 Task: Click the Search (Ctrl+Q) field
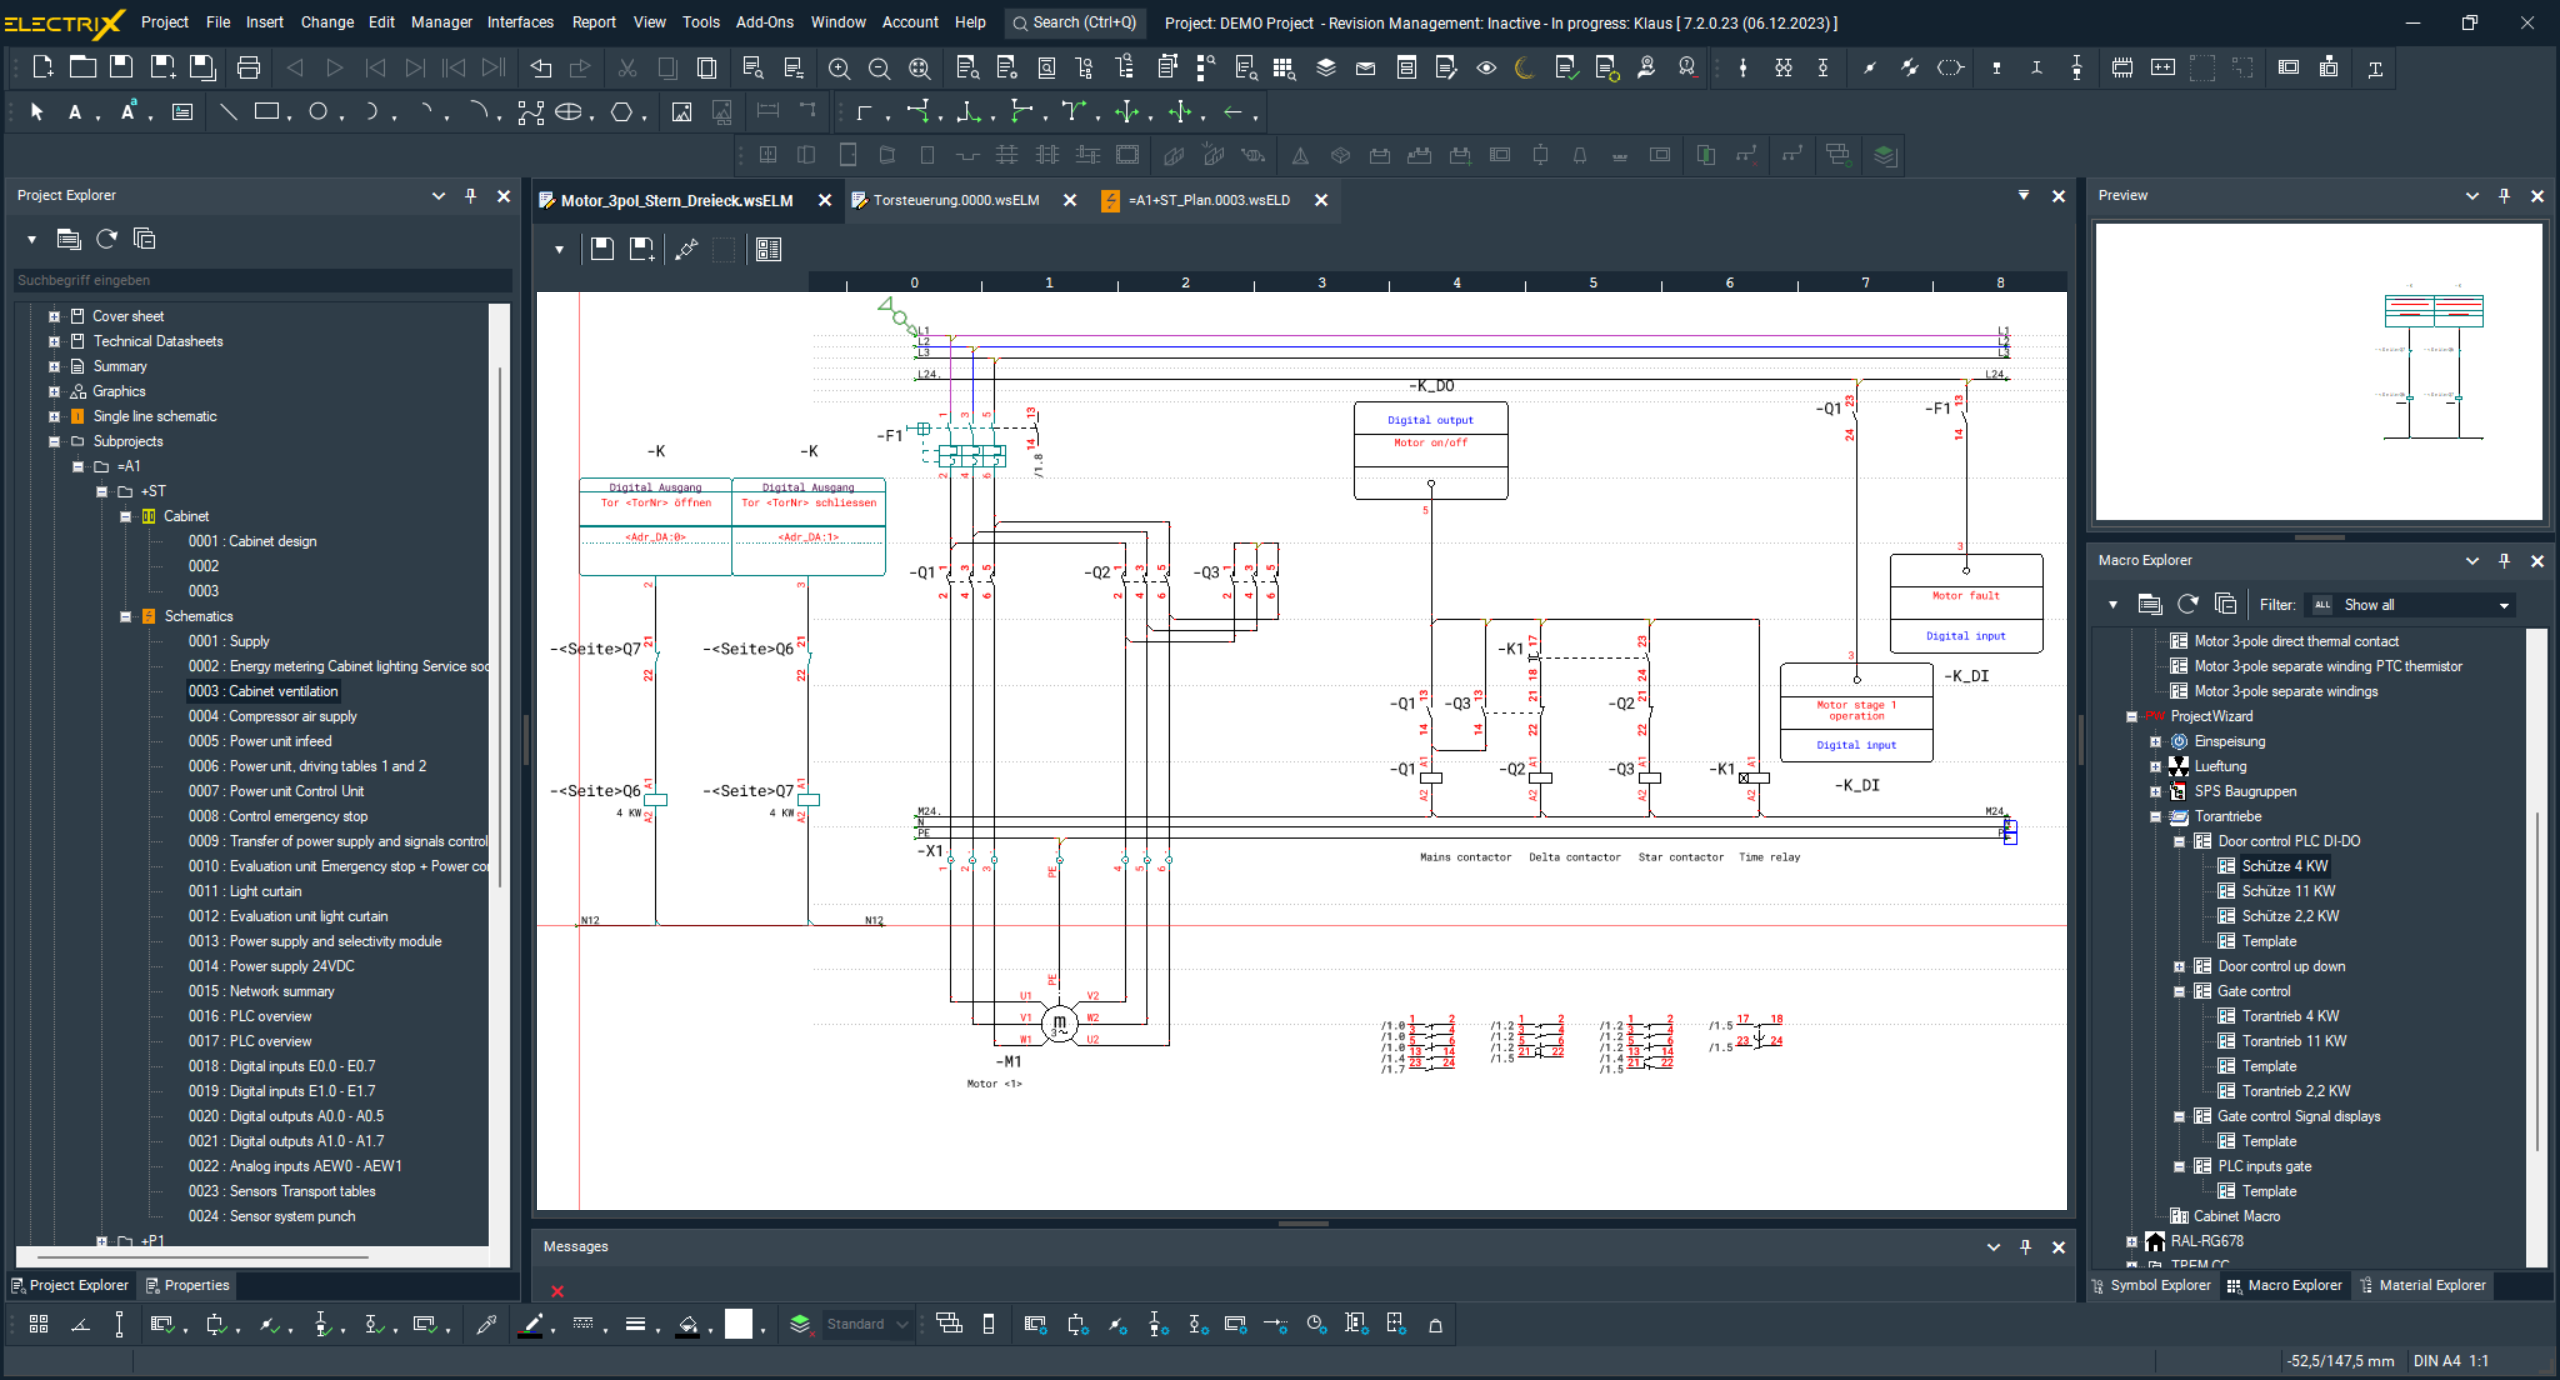[x=1075, y=22]
